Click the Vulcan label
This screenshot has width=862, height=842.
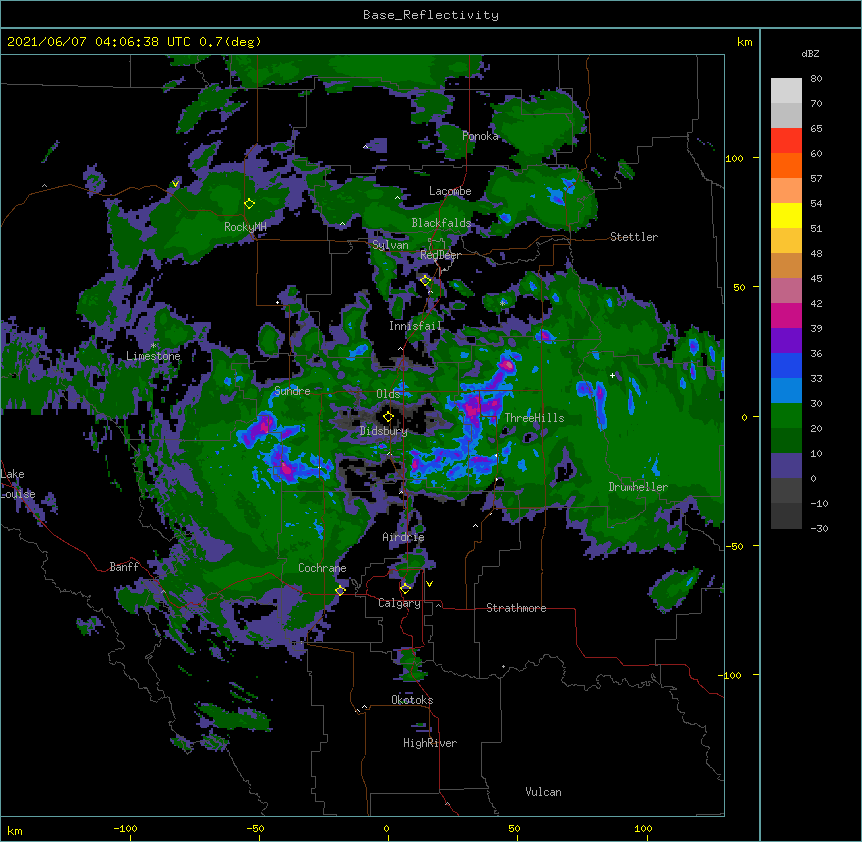[x=543, y=792]
